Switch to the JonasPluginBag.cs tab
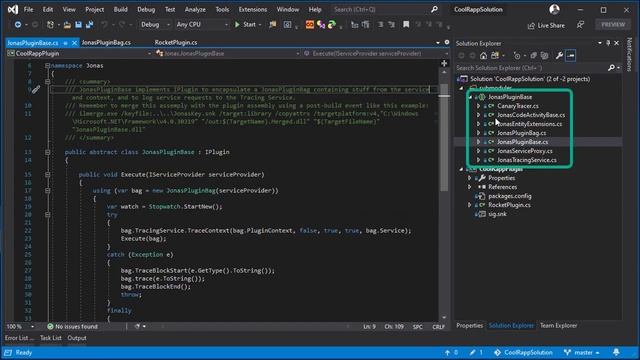Viewport: 640px width, 360px height. 106,42
